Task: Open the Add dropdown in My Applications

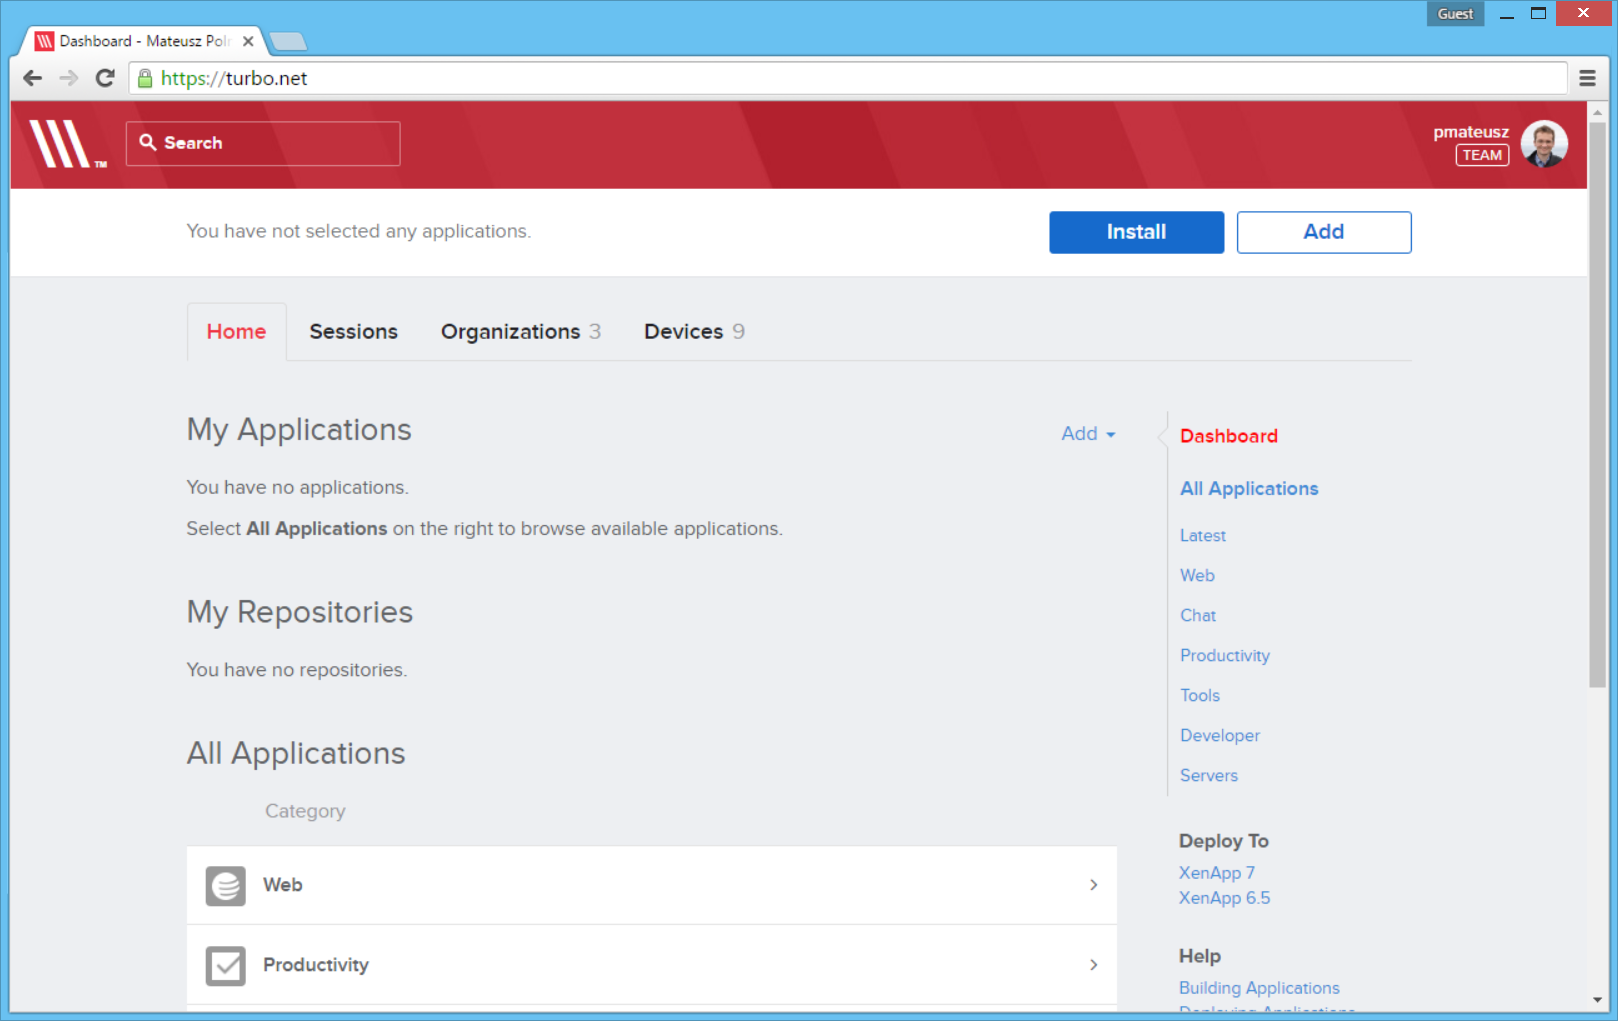Action: coord(1088,434)
